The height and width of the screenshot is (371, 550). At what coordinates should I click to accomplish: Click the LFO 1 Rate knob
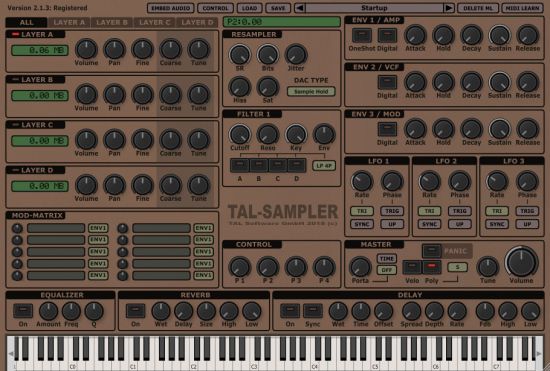click(362, 181)
